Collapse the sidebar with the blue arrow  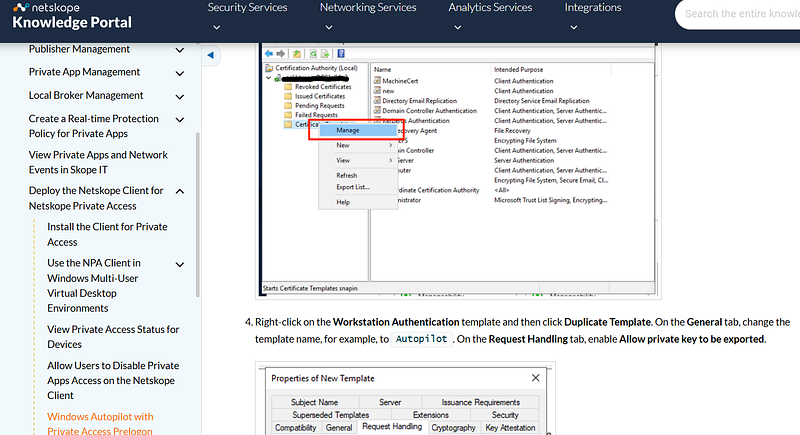tap(210, 55)
